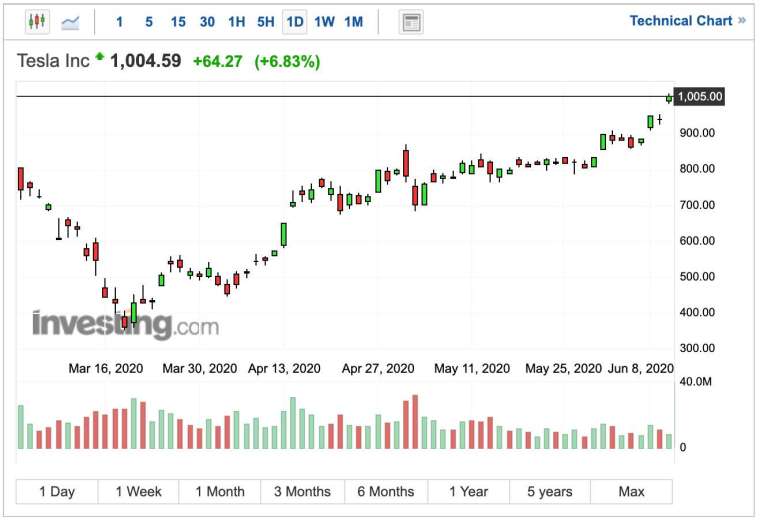Click the double-arrow beside Technical Chart
Image resolution: width=760 pixels, height=524 pixels.
pos(742,21)
